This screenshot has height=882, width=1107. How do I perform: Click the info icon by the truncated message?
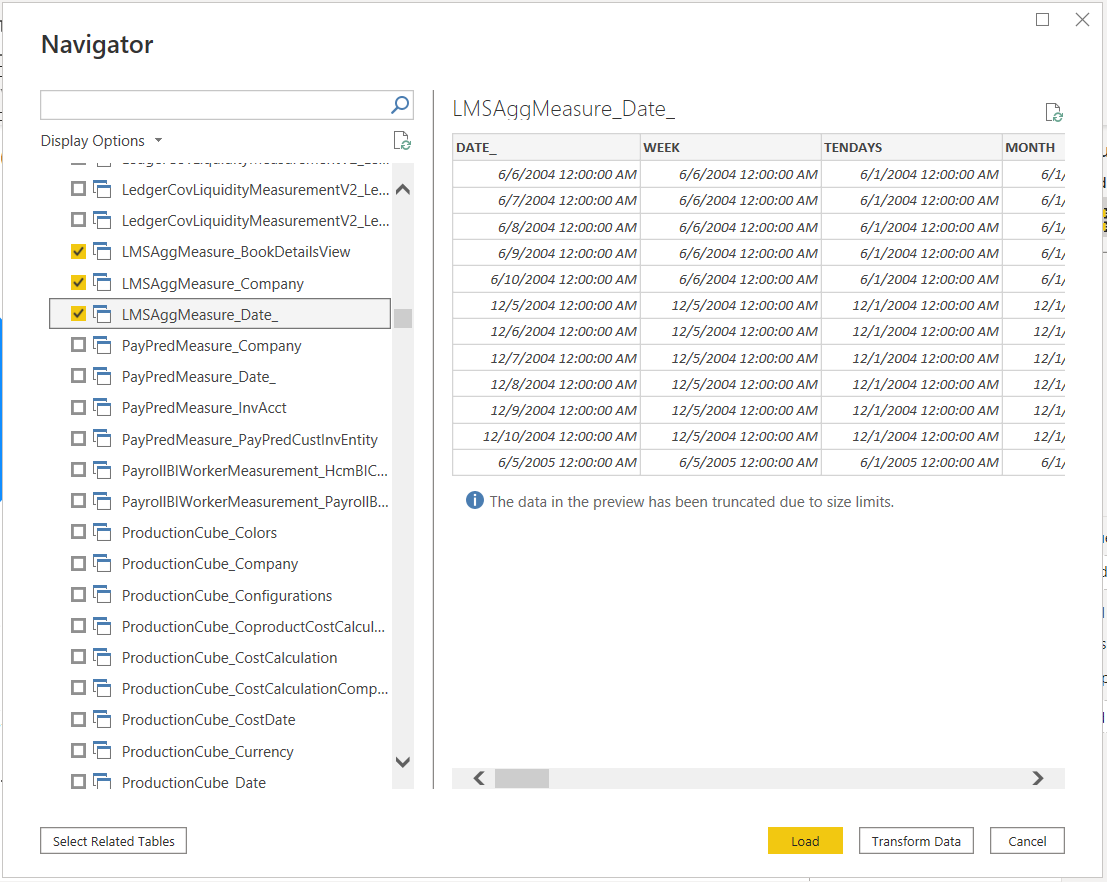coord(475,501)
